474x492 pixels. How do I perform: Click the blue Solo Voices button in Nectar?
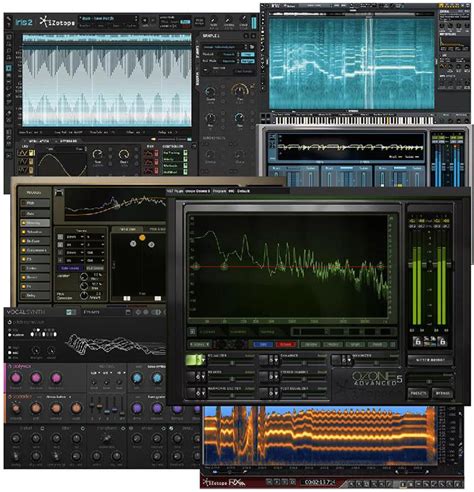pos(70,268)
